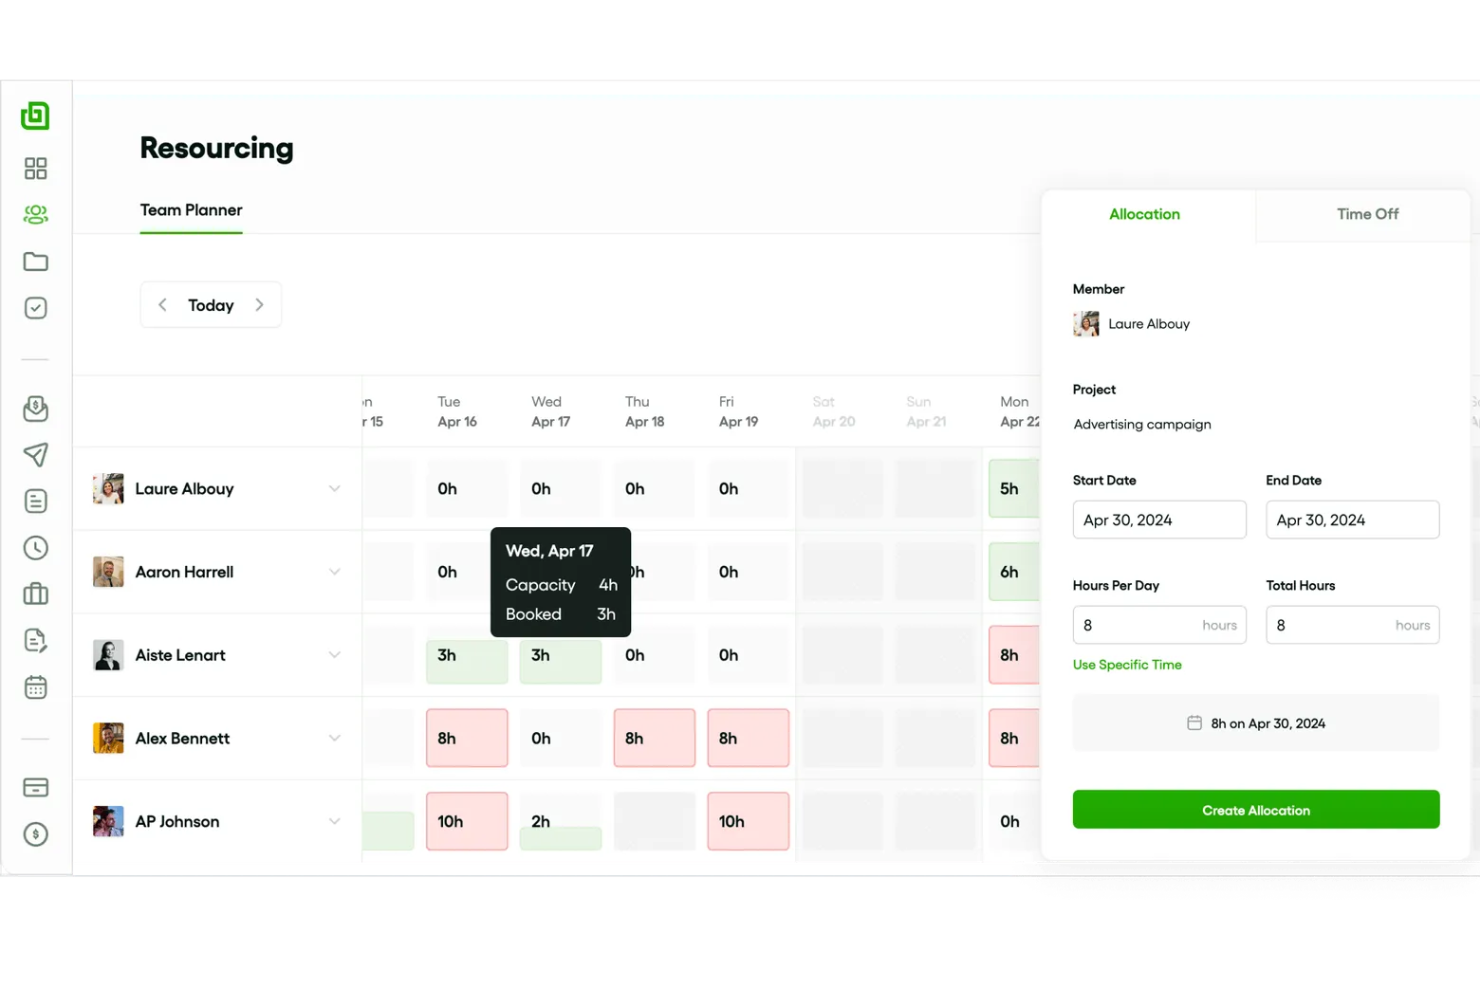Open the Start Date field
The image size is (1480, 987).
tap(1160, 520)
